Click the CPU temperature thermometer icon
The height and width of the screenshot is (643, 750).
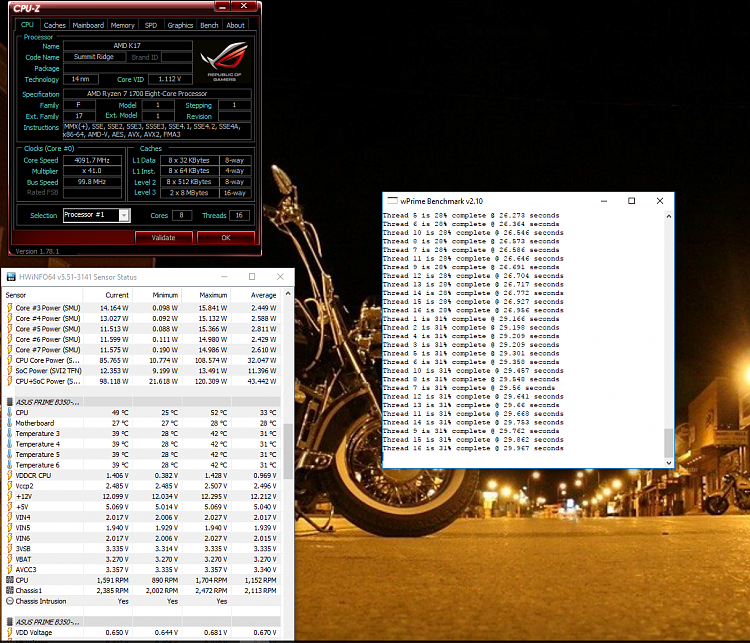pos(9,412)
